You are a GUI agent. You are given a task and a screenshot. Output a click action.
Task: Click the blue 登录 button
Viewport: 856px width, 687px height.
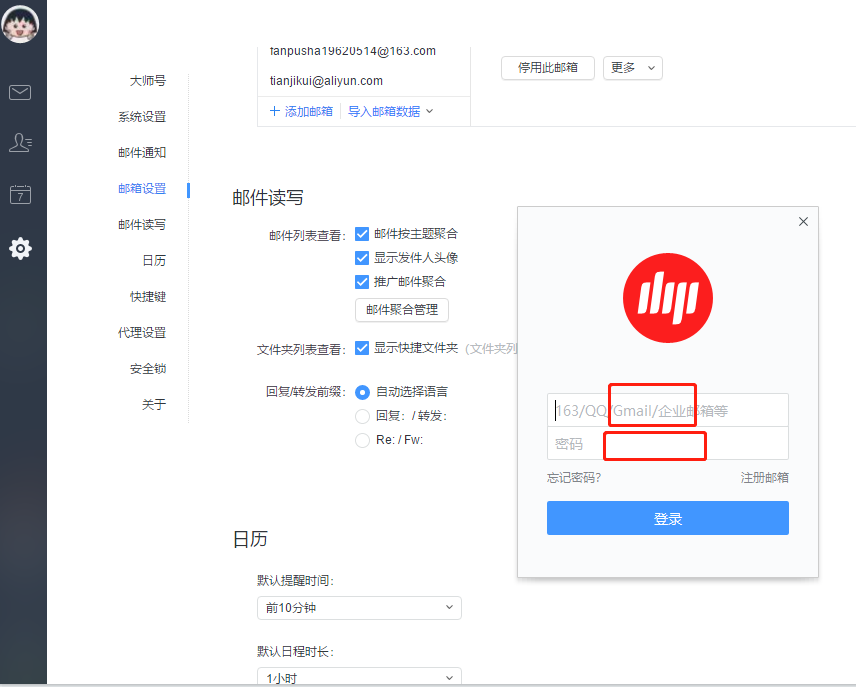tap(667, 519)
